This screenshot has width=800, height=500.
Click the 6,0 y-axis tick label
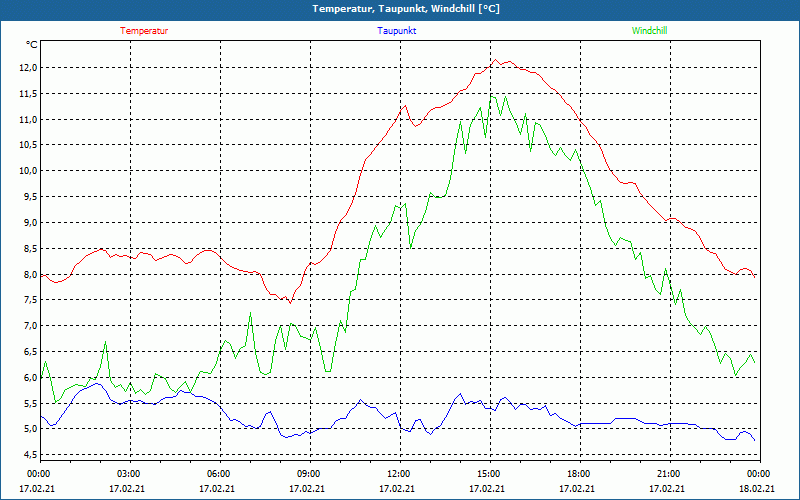[x=28, y=378]
